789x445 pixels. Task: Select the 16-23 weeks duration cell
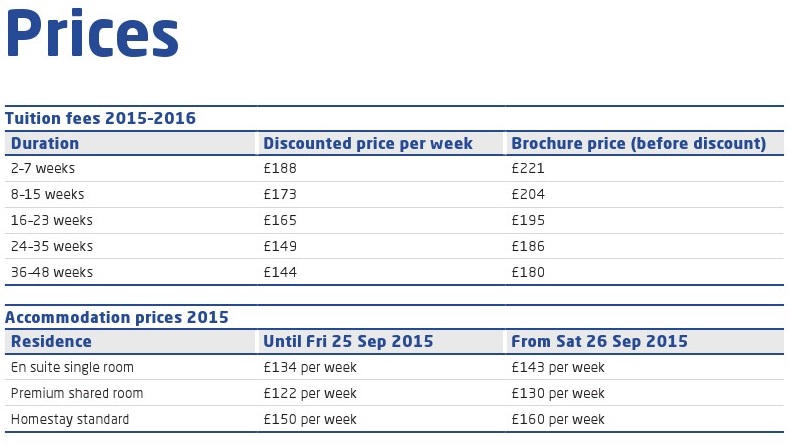tap(52, 220)
